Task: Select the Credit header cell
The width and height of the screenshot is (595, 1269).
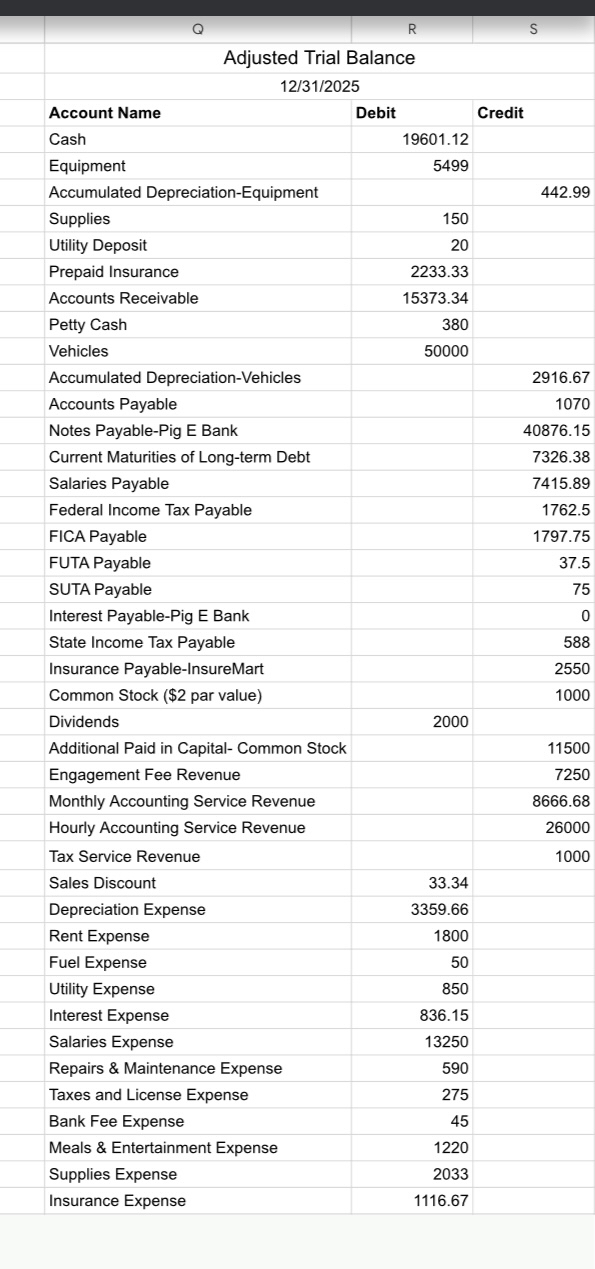Action: click(x=534, y=113)
